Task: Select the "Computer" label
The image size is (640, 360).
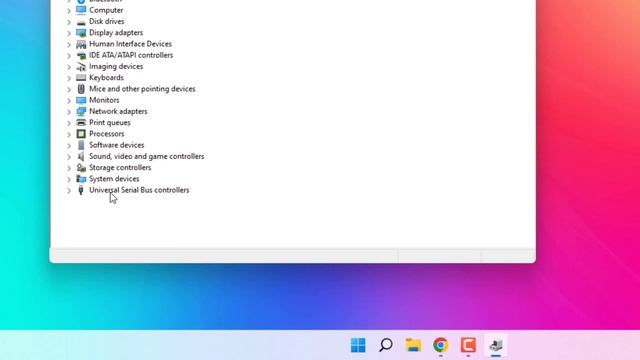Action: 106,10
